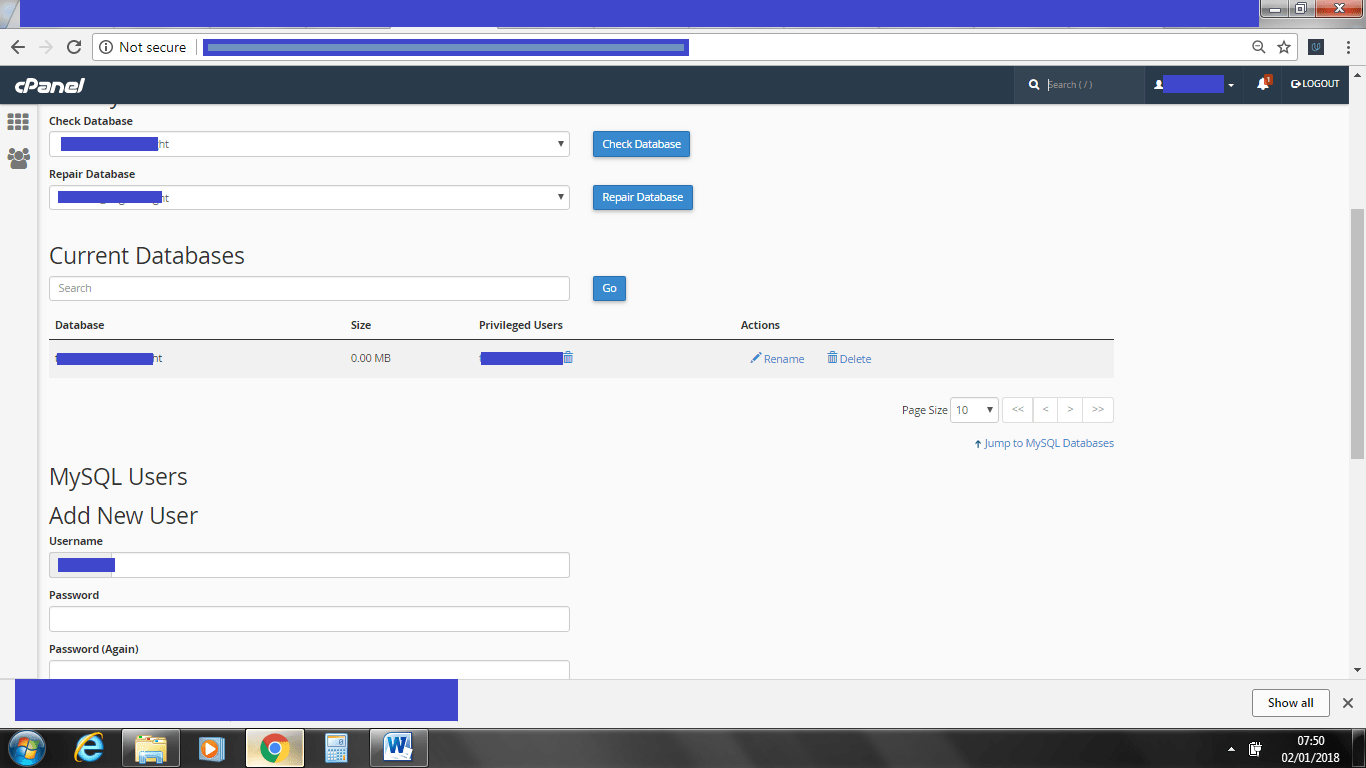Click Go to search databases
The height and width of the screenshot is (768, 1366).
(x=609, y=288)
